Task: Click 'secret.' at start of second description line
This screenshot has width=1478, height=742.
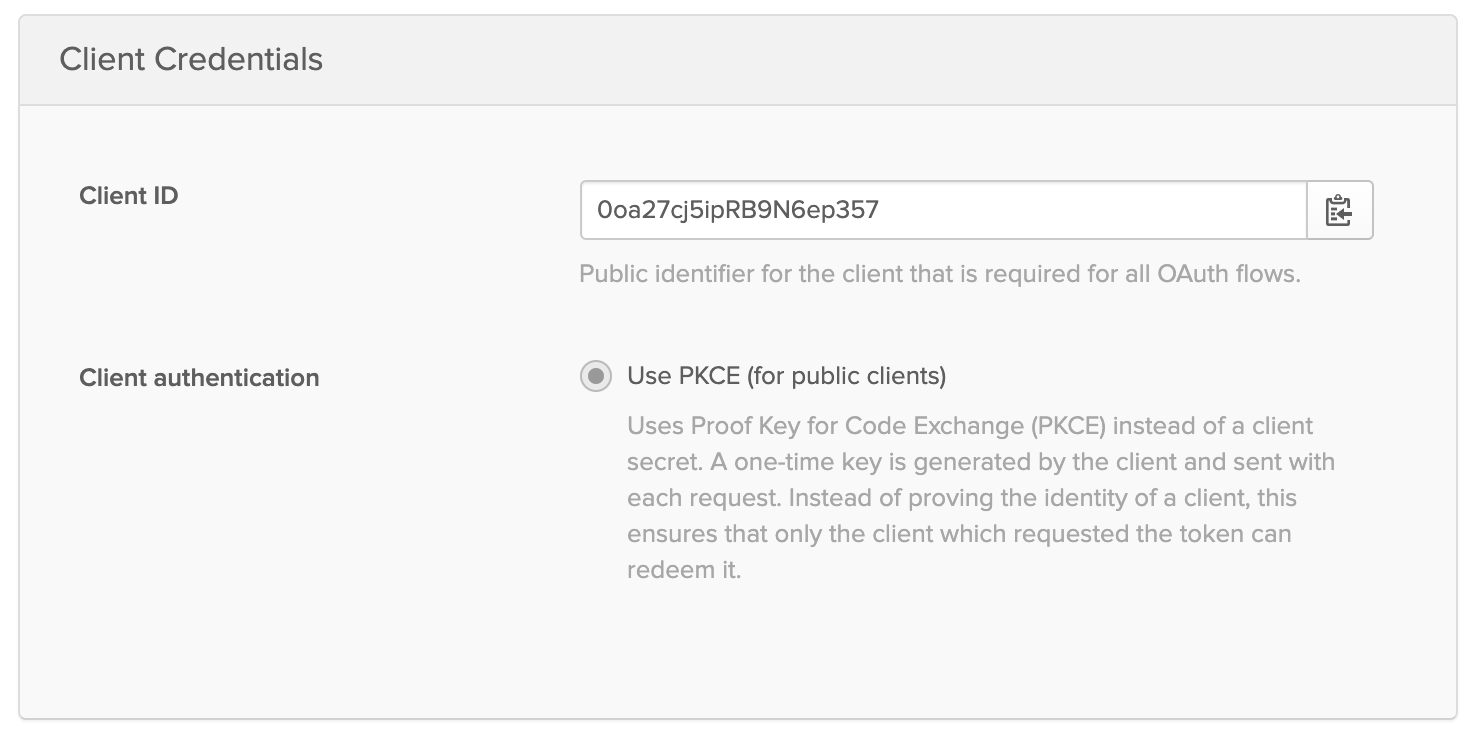Action: coord(658,462)
